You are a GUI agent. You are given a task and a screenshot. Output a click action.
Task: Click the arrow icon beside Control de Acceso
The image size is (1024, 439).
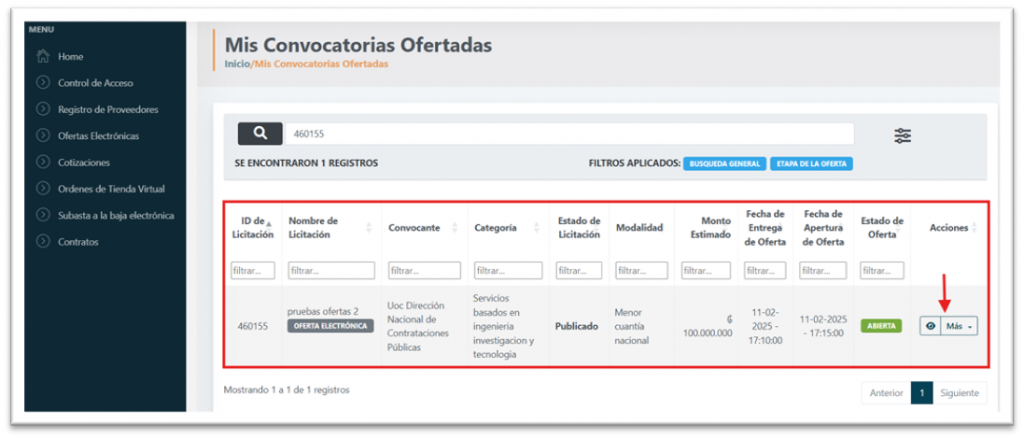[x=43, y=83]
